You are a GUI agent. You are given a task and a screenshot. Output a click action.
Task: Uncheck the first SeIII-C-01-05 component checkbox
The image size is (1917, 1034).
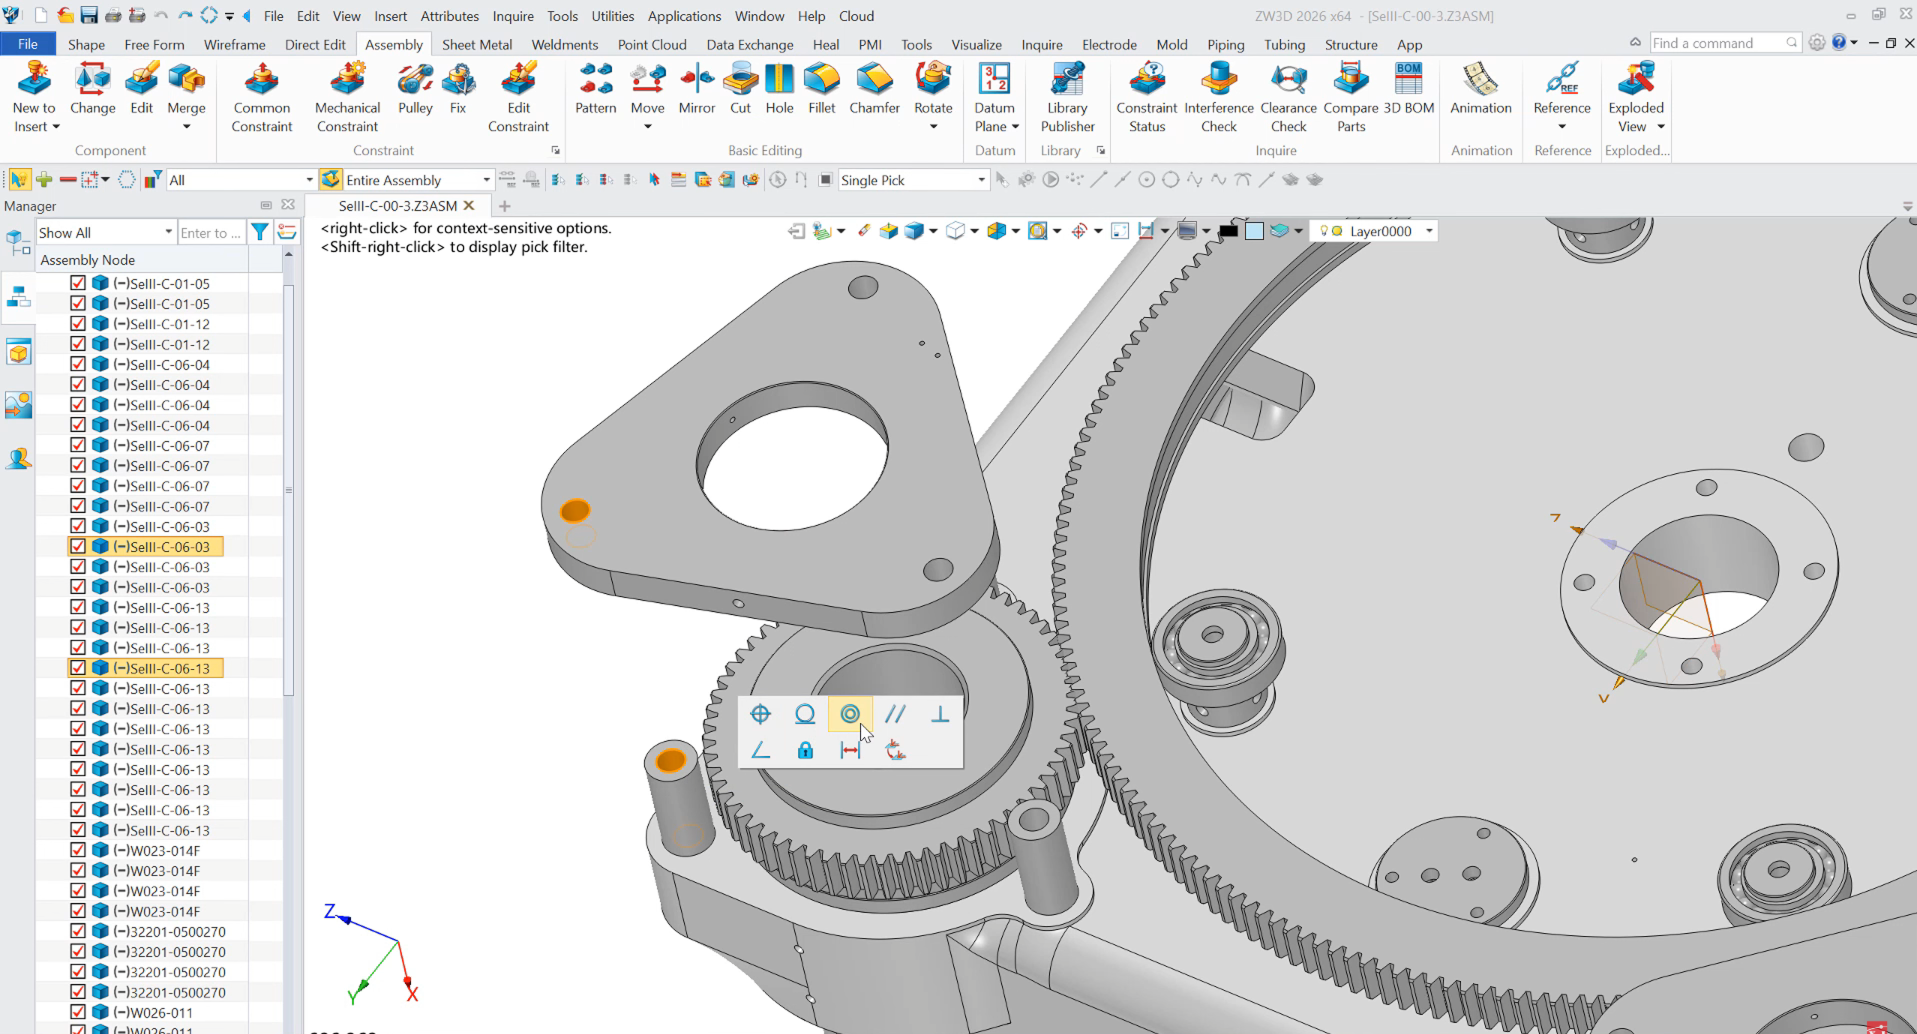coord(78,283)
